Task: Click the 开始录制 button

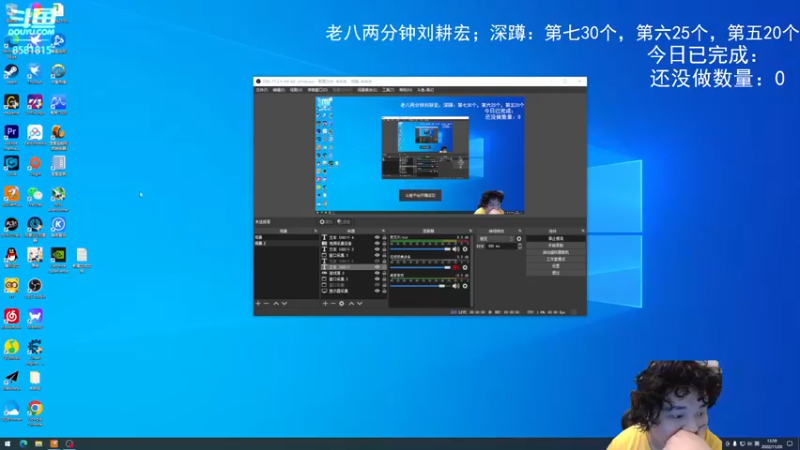Action: click(556, 245)
